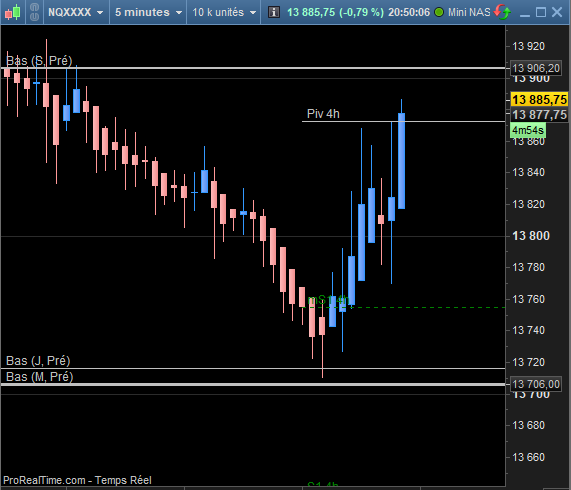
Task: Click the 4m54s candle countdown label
Action: [528, 130]
